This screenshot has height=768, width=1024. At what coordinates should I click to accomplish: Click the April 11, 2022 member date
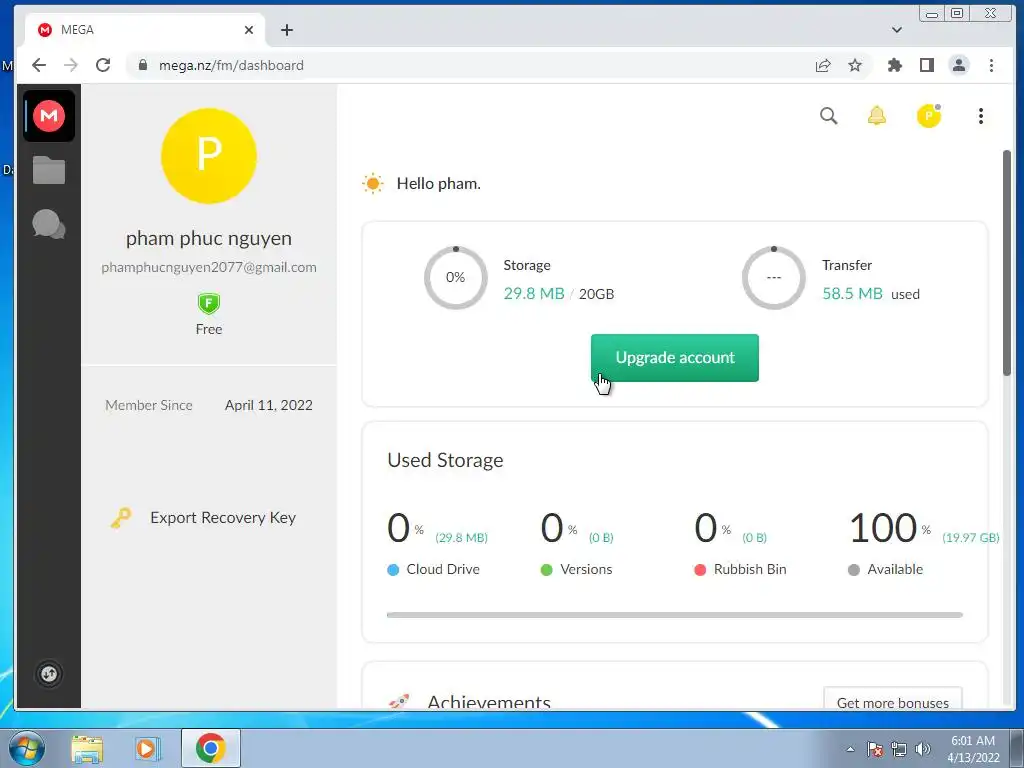(x=268, y=405)
